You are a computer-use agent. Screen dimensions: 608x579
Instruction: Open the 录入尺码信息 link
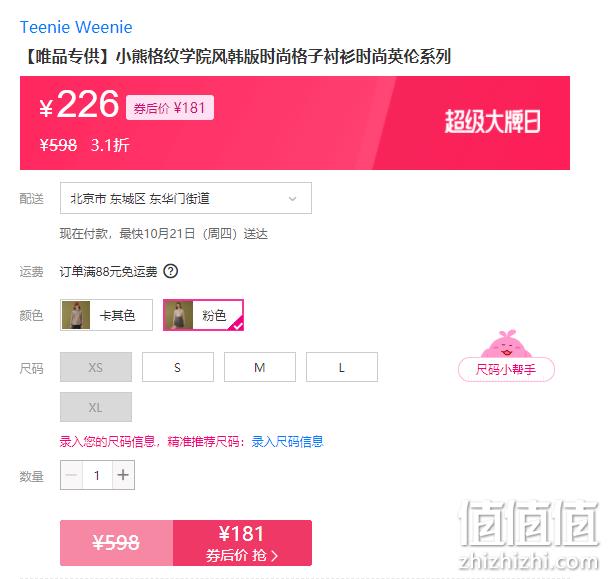click(287, 441)
